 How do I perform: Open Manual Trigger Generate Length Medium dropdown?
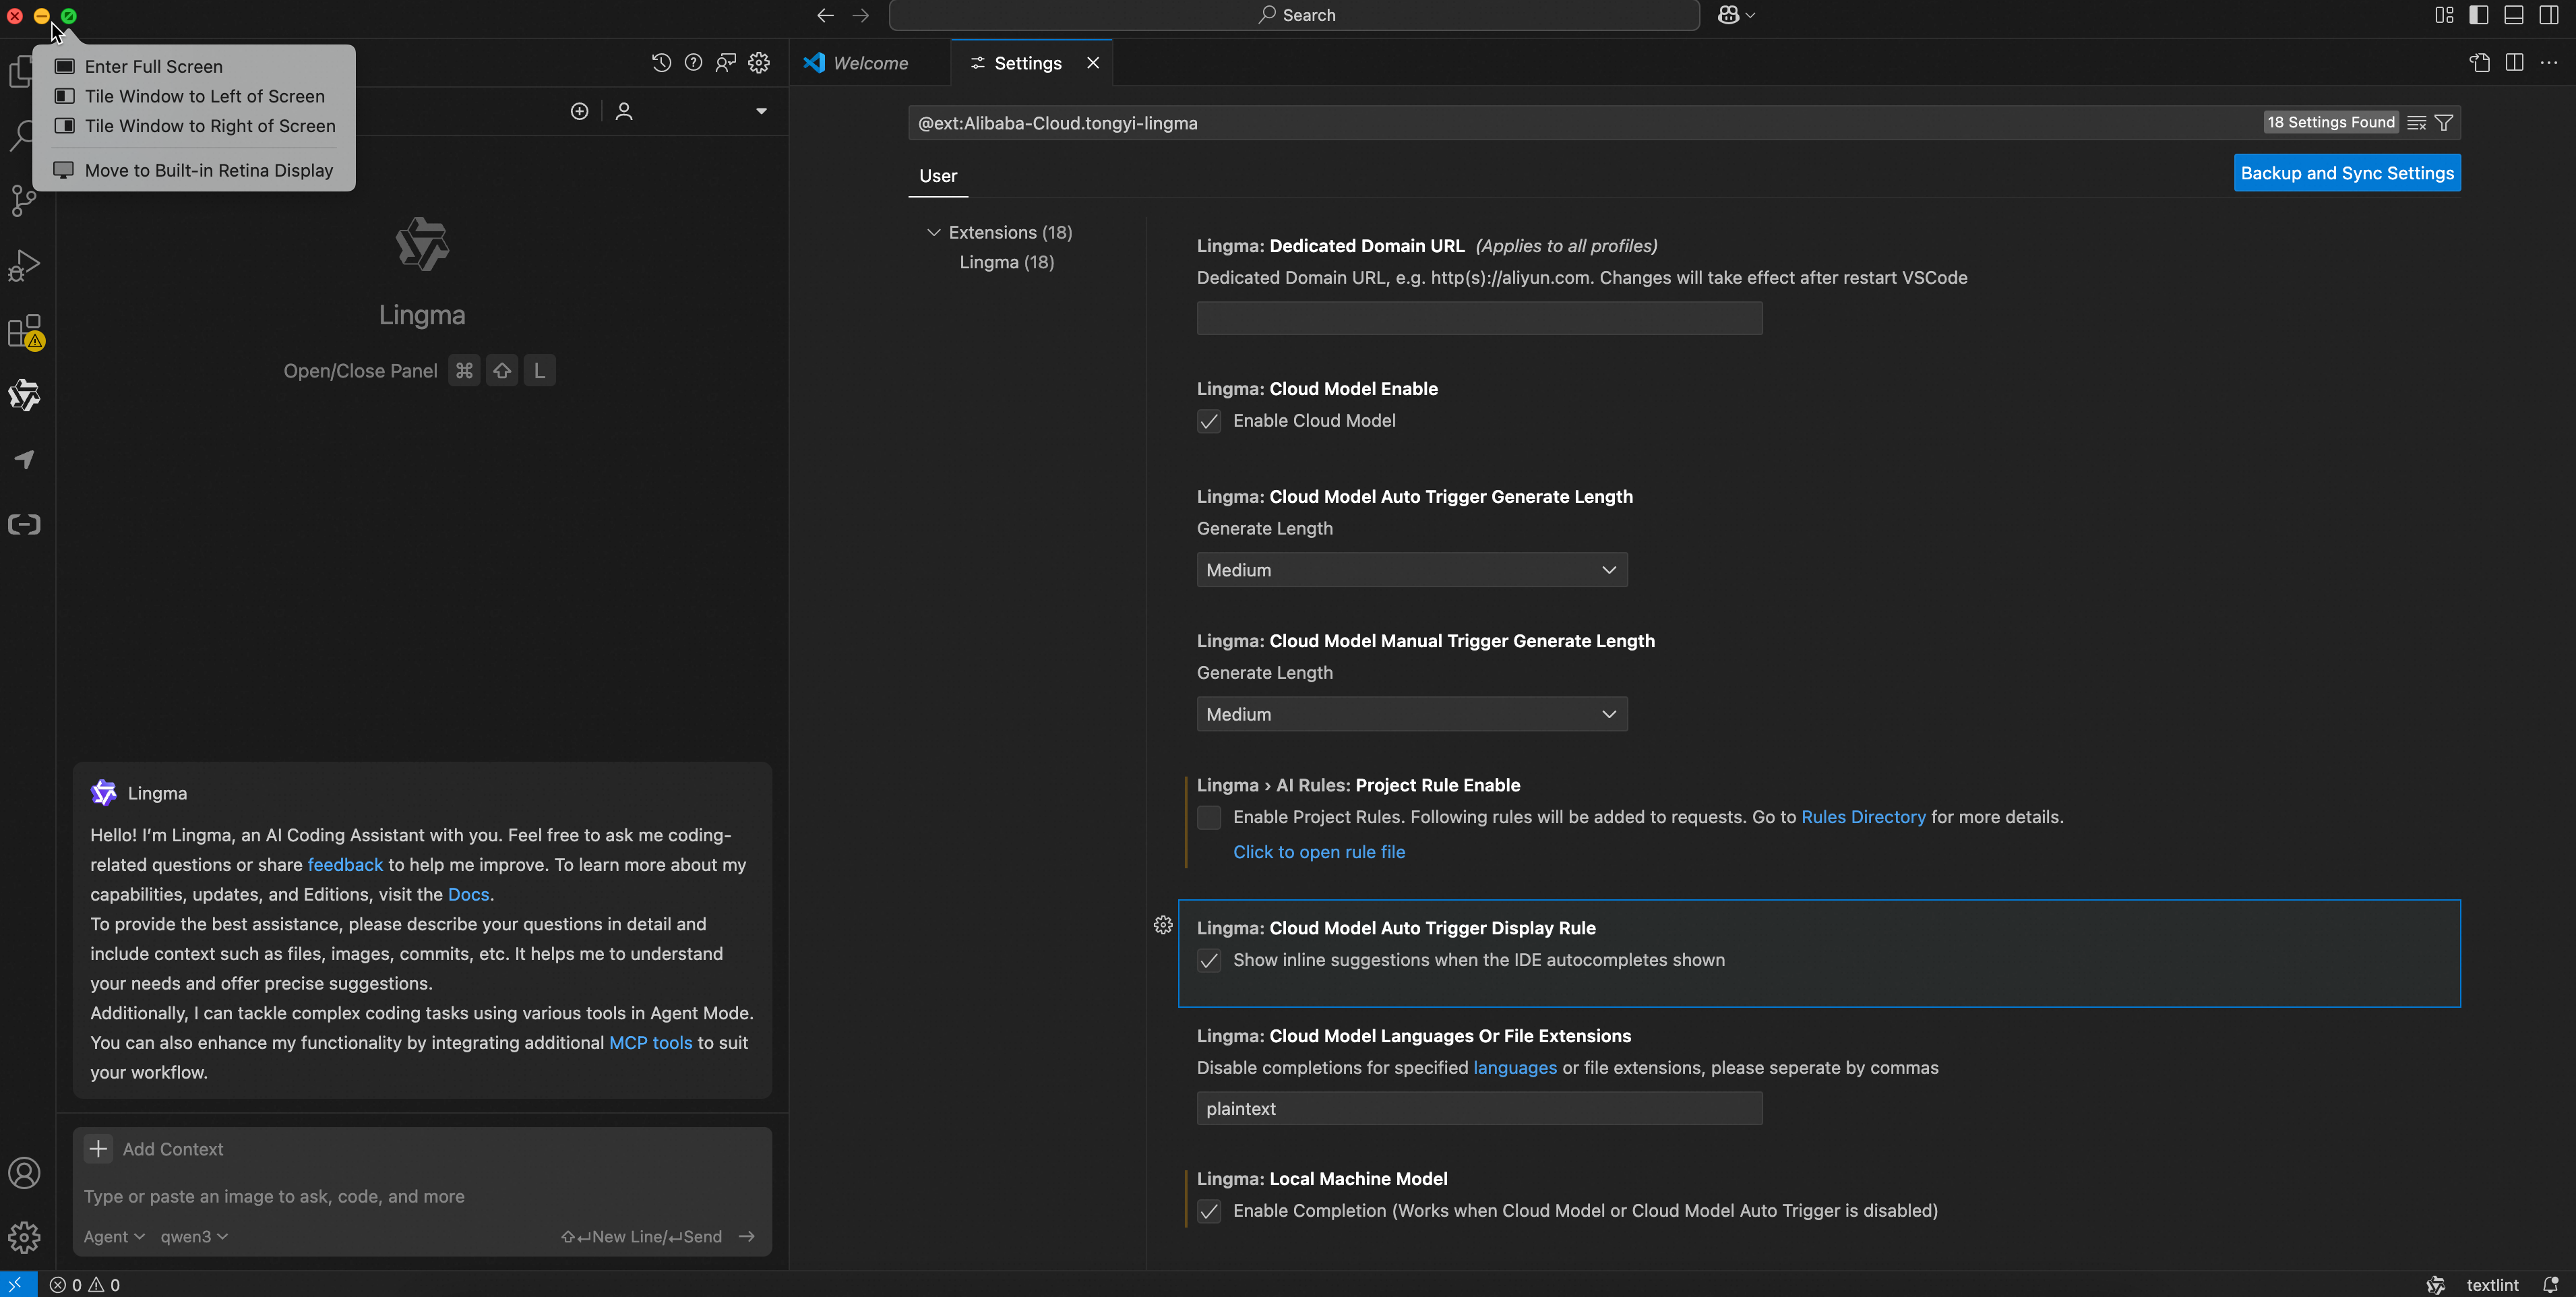1412,714
